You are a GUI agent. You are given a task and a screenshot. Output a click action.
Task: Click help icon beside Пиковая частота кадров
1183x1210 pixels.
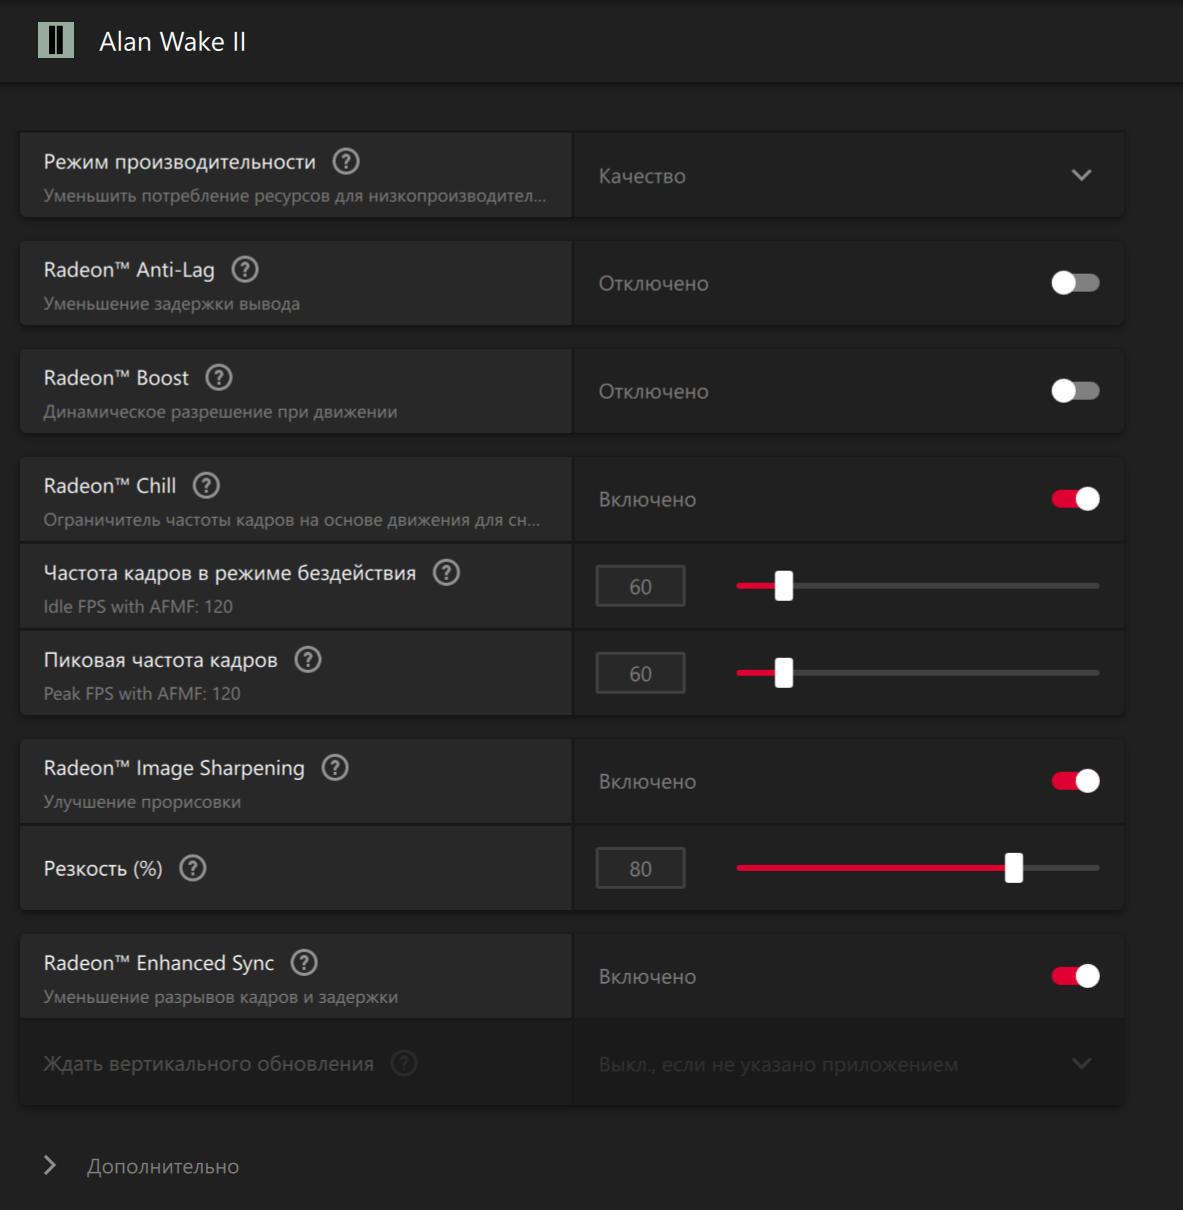click(308, 659)
